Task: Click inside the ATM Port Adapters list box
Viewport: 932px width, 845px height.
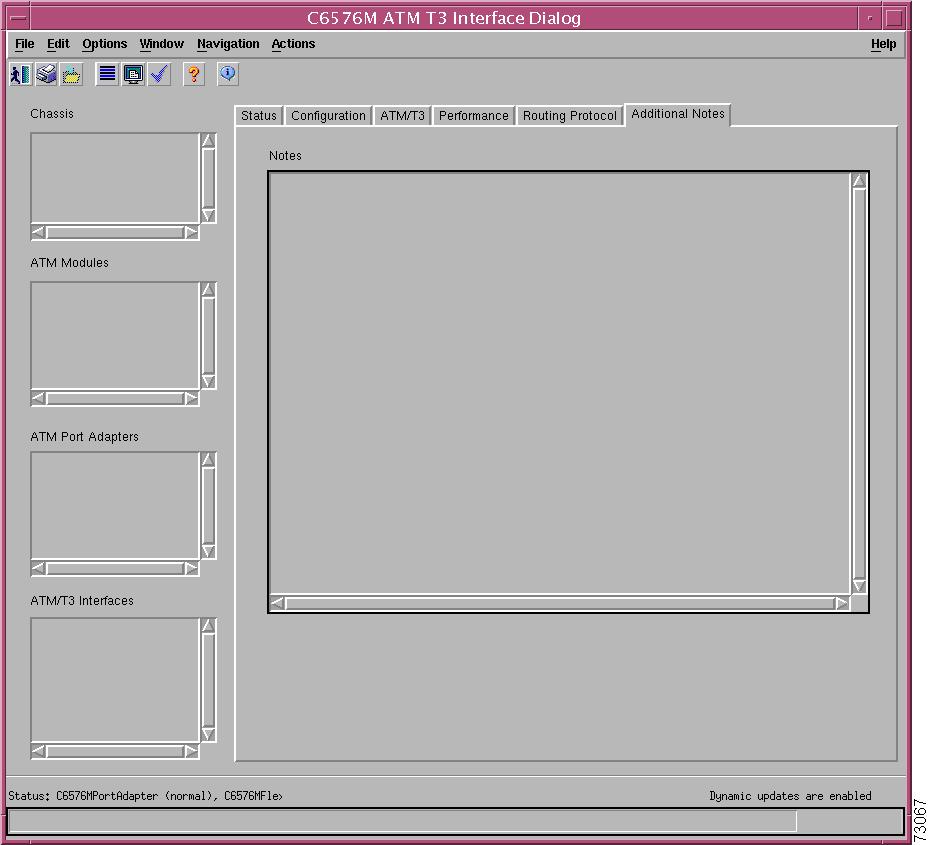Action: click(115, 506)
